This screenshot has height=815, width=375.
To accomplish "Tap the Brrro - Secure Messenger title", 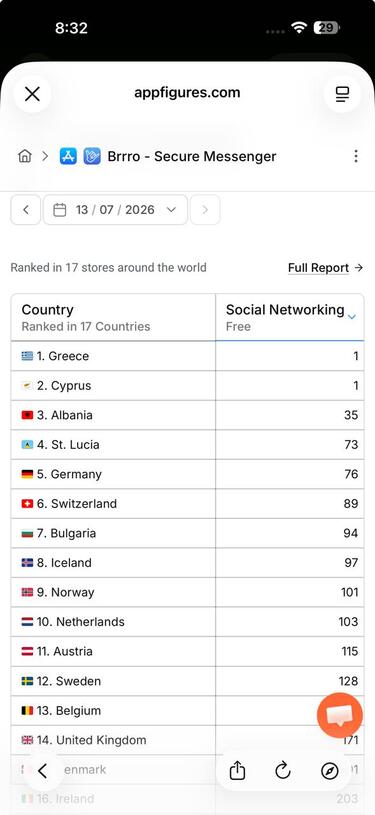I will click(x=192, y=156).
